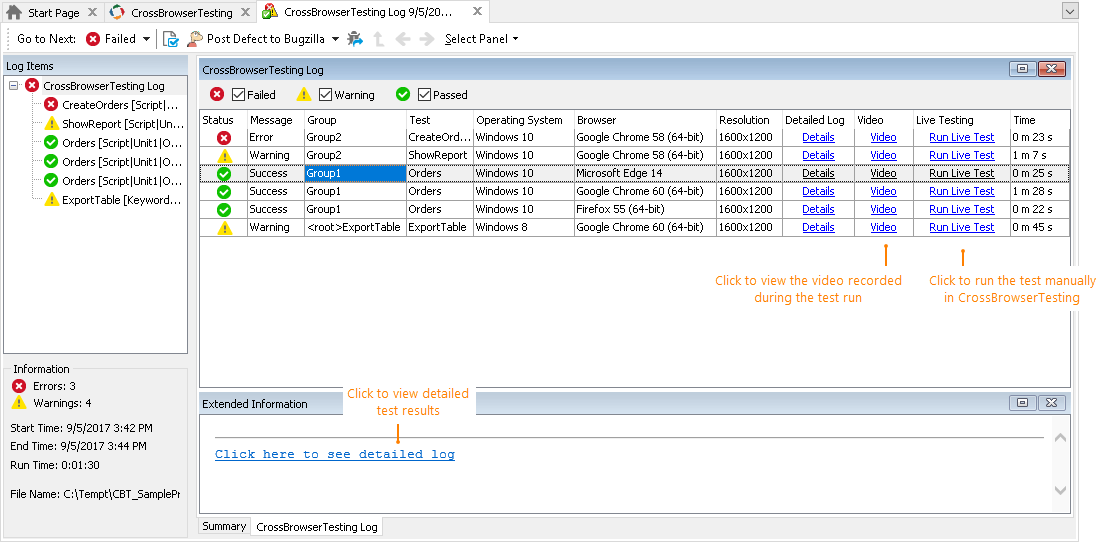Click the back arrow toolbar icon
Image resolution: width=1113 pixels, height=542 pixels.
403,39
